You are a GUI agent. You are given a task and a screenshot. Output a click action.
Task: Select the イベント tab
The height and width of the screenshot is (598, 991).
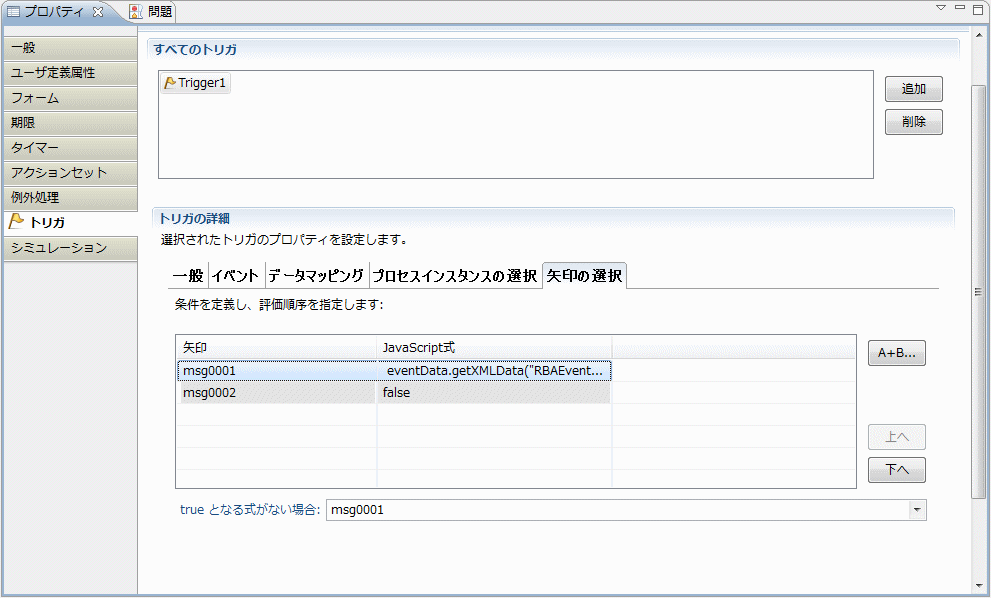click(236, 276)
